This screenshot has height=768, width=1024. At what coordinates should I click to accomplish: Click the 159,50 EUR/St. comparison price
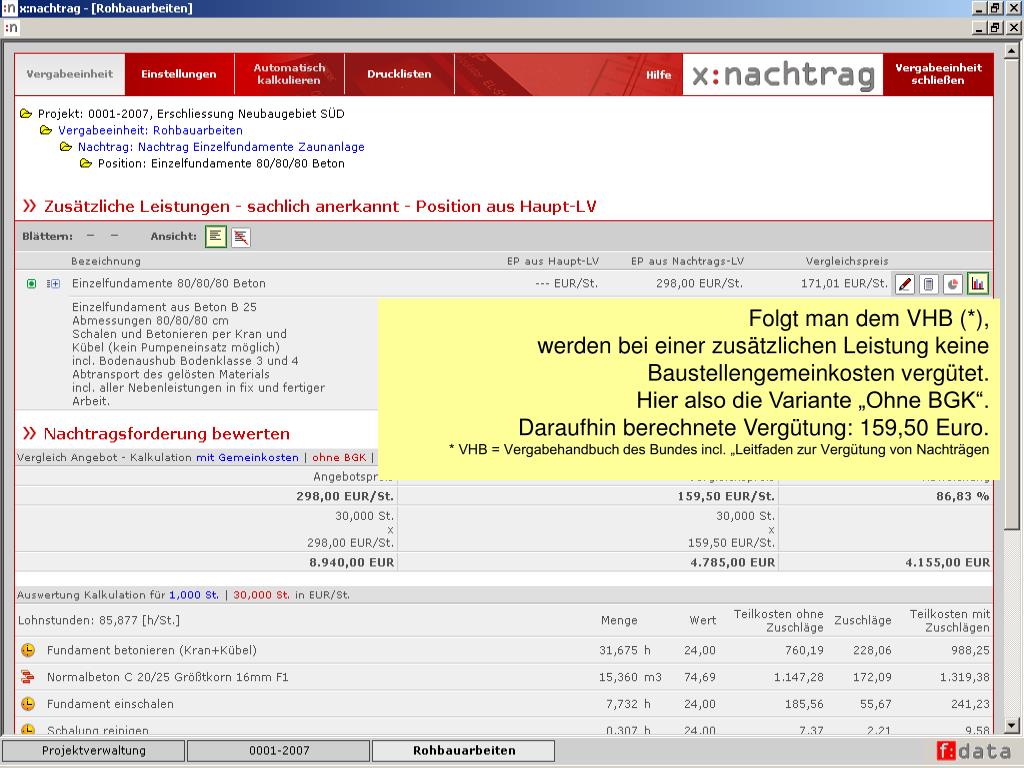[x=726, y=496]
